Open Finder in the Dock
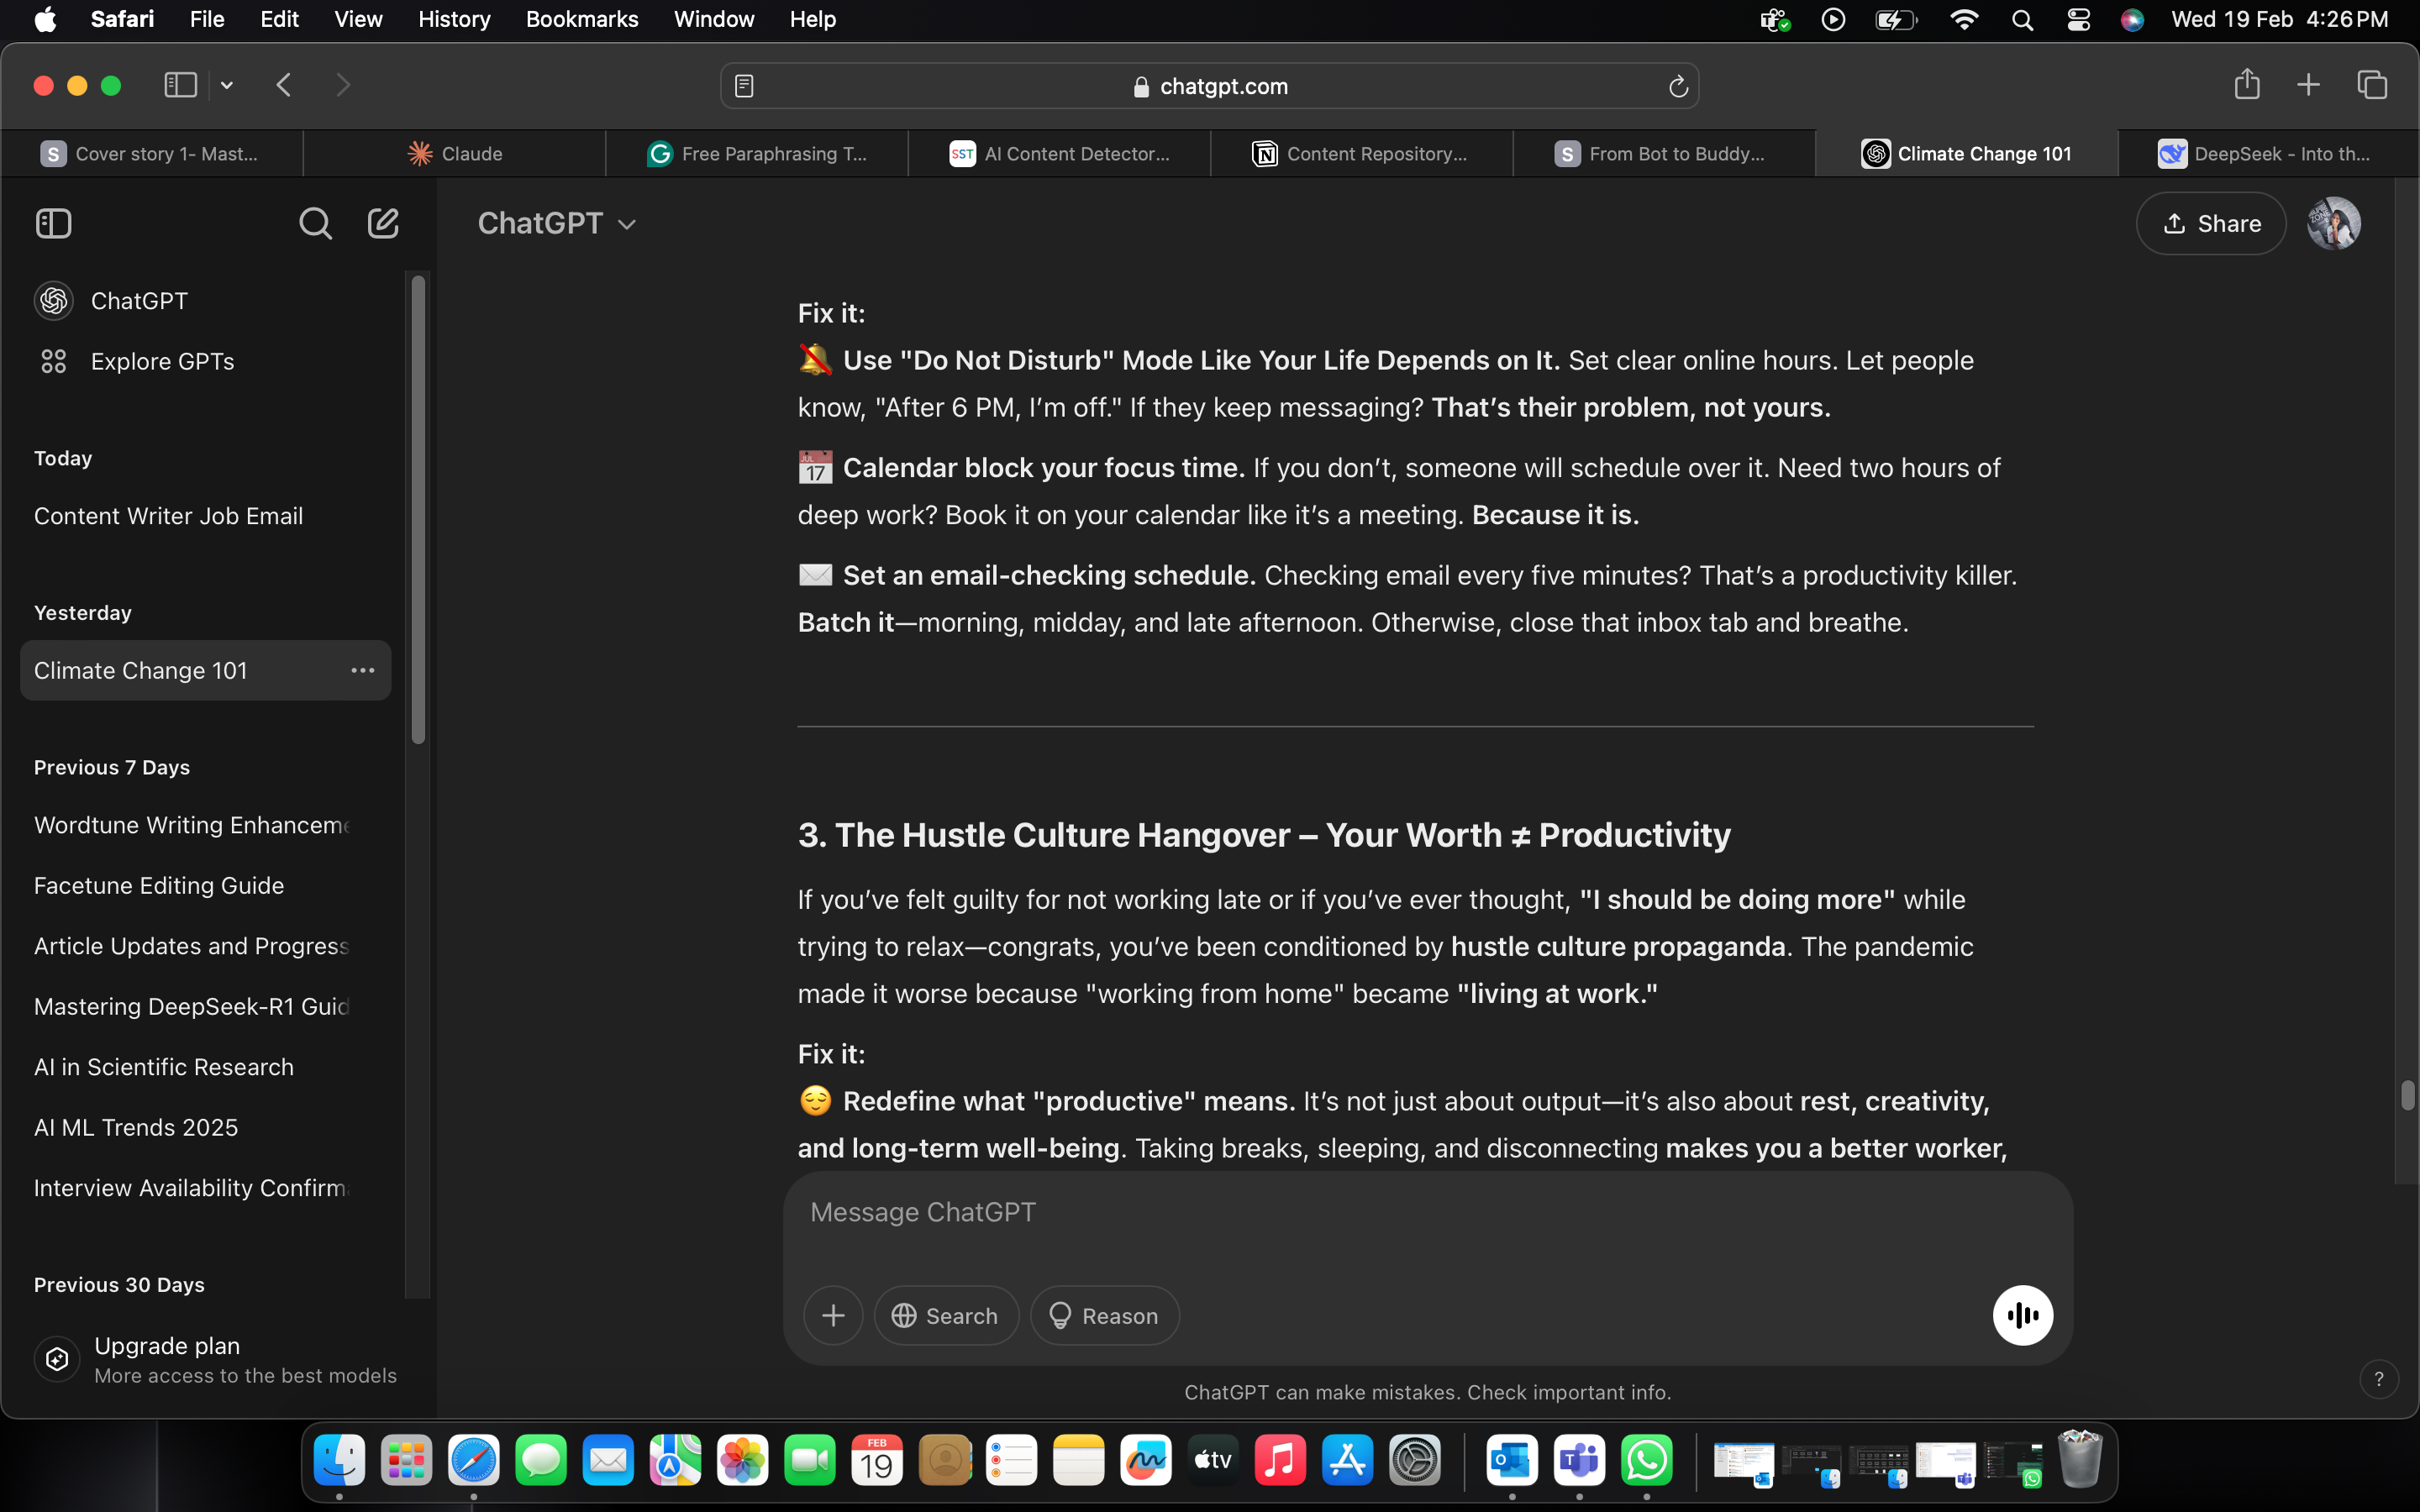The height and width of the screenshot is (1512, 2420). coord(339,1461)
